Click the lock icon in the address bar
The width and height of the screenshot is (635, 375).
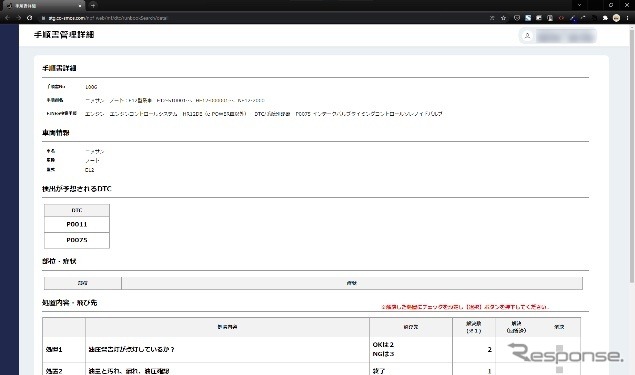[43, 18]
